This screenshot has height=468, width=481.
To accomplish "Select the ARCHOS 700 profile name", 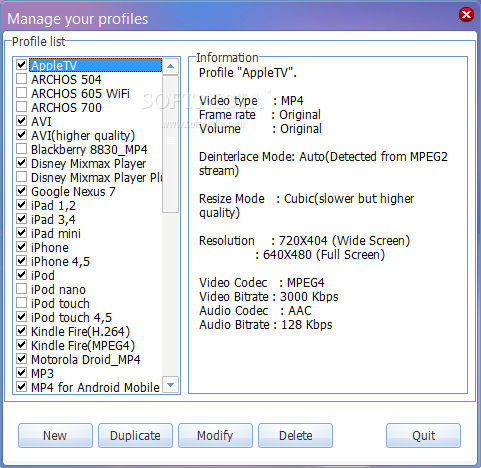I will point(66,108).
